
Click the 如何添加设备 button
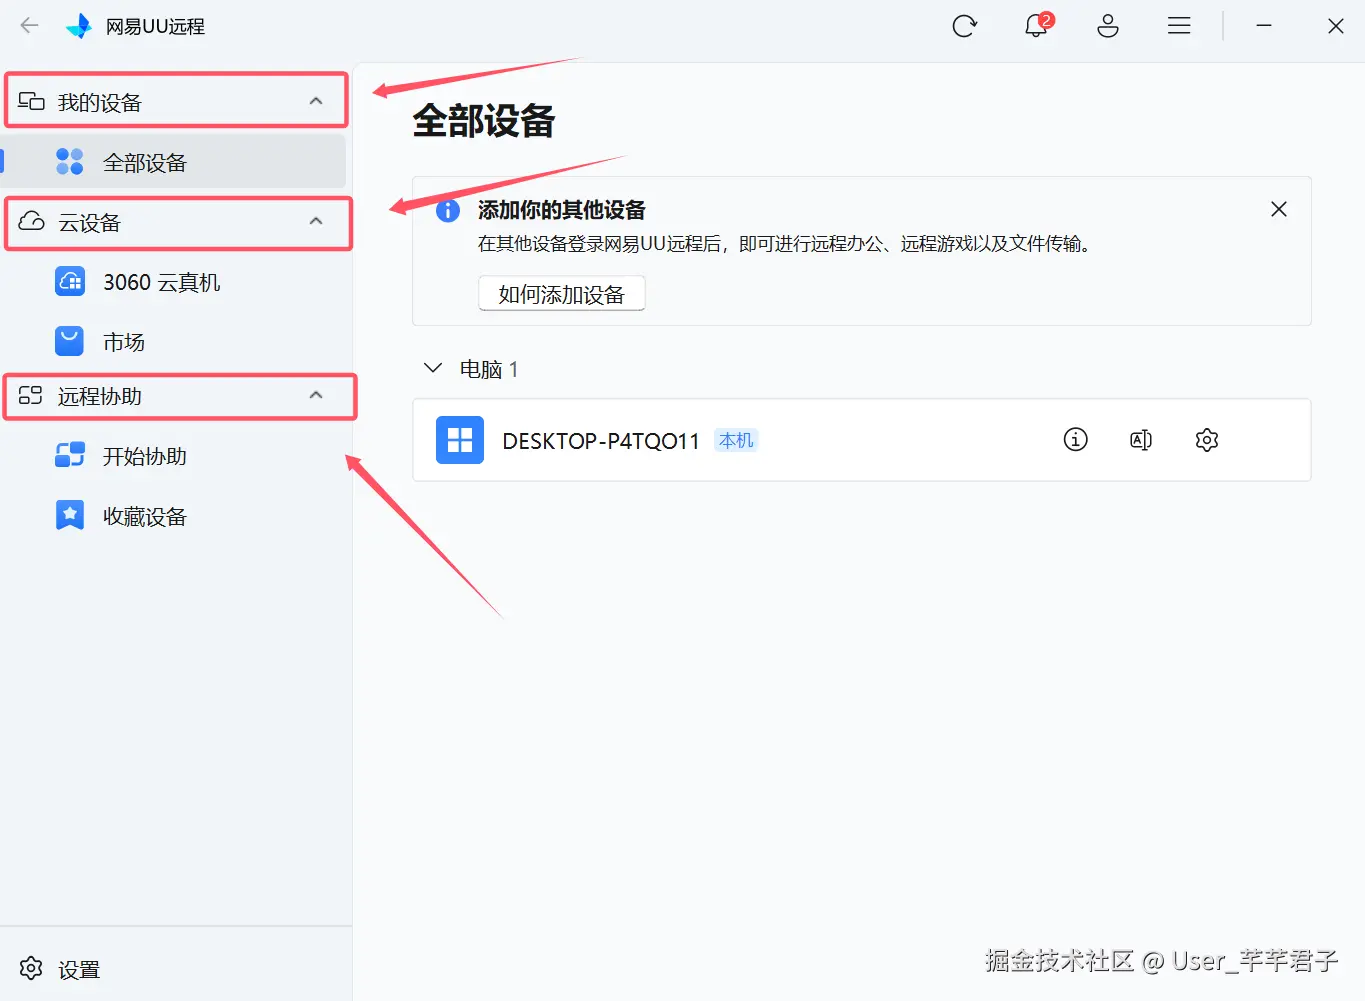[x=562, y=294]
